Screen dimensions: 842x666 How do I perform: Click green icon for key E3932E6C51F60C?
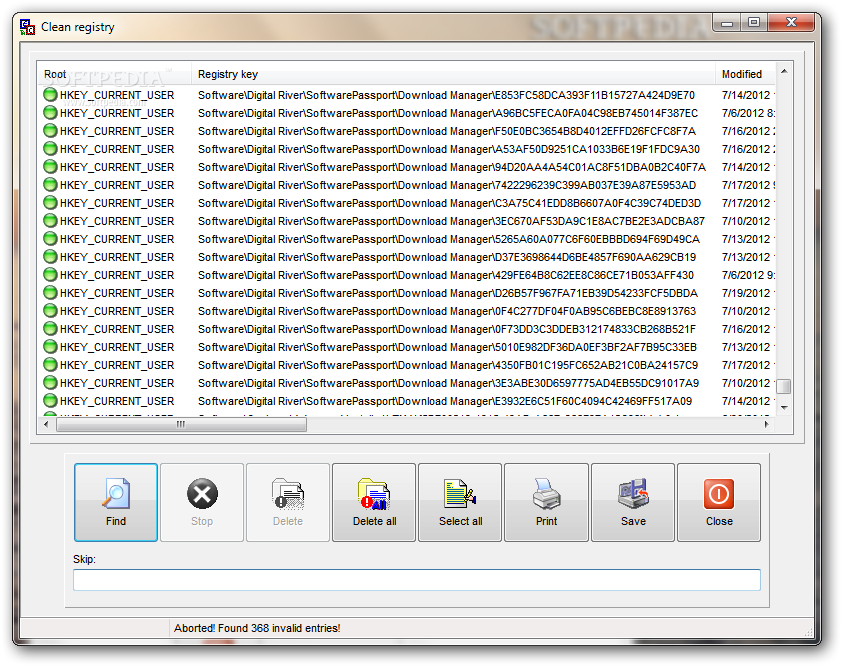[50, 401]
